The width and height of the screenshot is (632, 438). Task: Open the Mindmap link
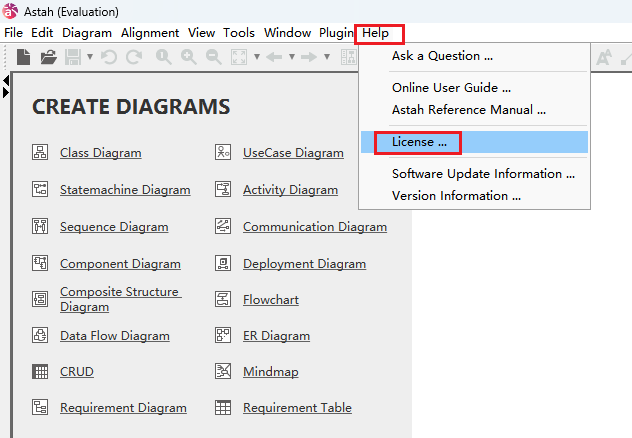271,372
